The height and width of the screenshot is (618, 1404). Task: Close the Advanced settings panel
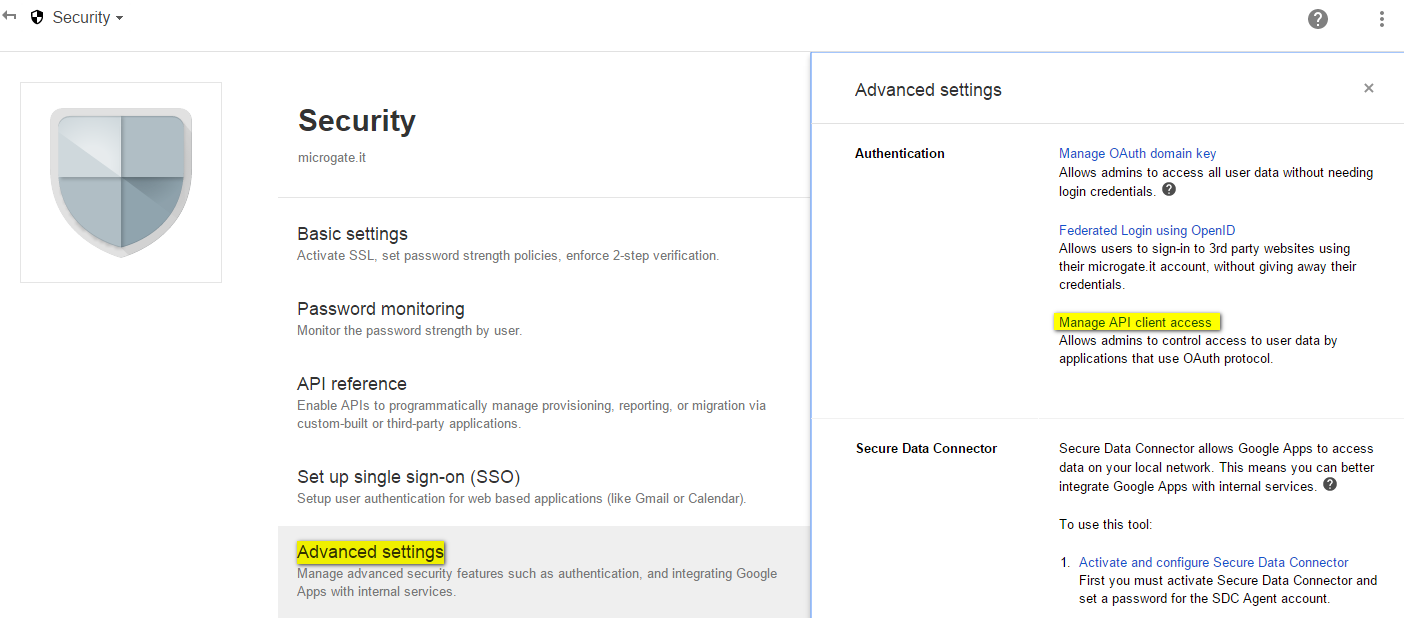pyautogui.click(x=1369, y=88)
